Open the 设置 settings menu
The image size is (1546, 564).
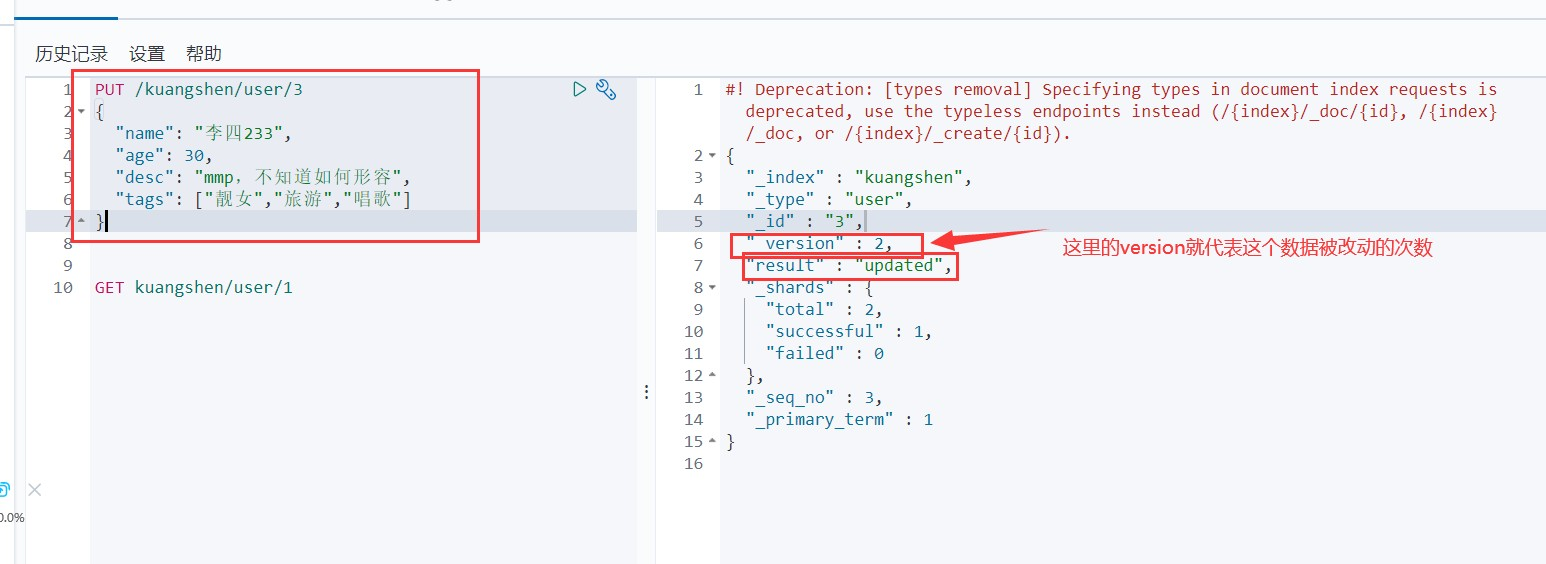pos(147,54)
